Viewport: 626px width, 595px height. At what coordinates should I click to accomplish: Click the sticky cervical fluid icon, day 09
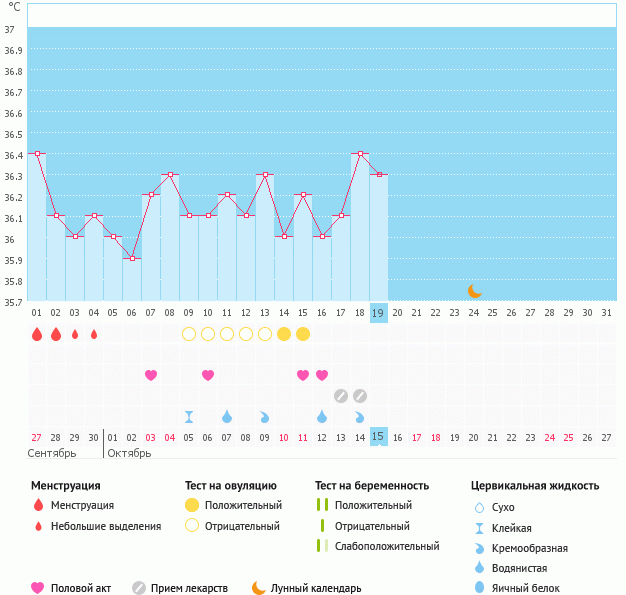pos(189,416)
